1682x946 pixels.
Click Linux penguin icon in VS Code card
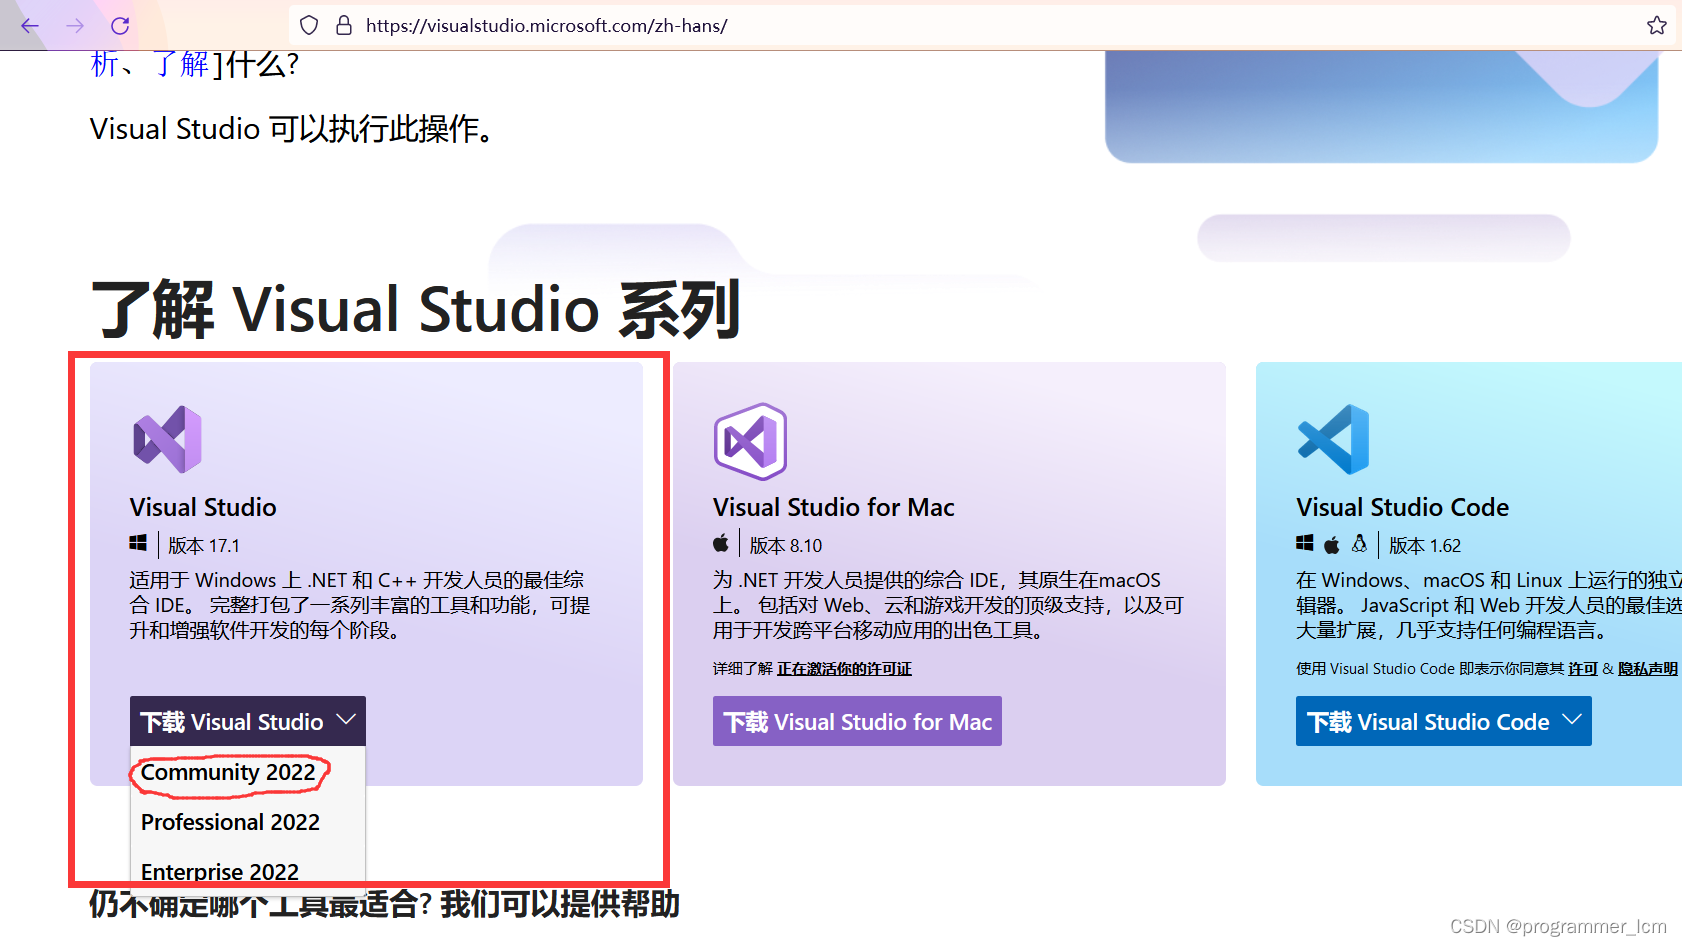[x=1359, y=543]
